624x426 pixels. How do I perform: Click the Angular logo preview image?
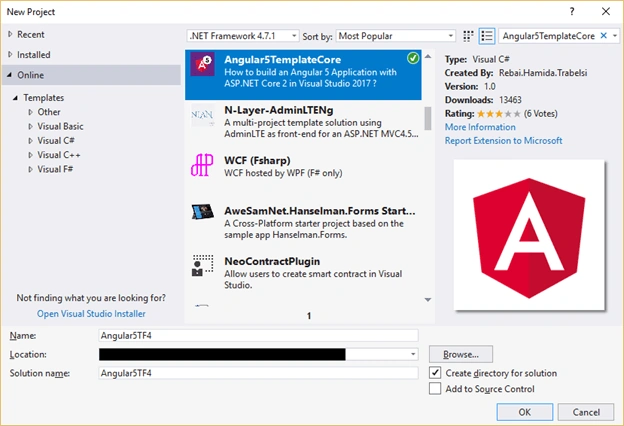click(x=529, y=235)
